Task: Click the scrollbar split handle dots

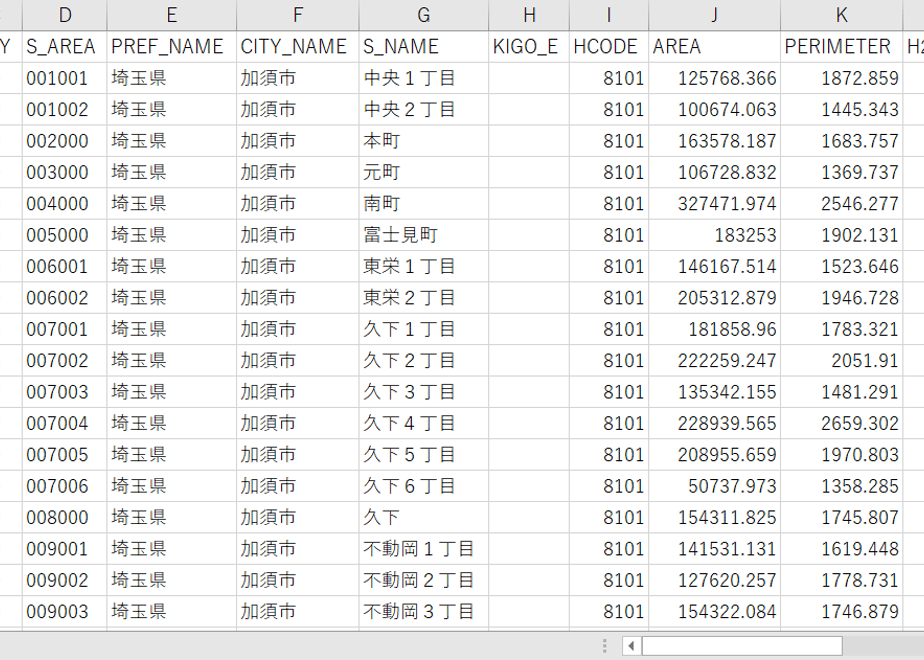Action: click(605, 646)
